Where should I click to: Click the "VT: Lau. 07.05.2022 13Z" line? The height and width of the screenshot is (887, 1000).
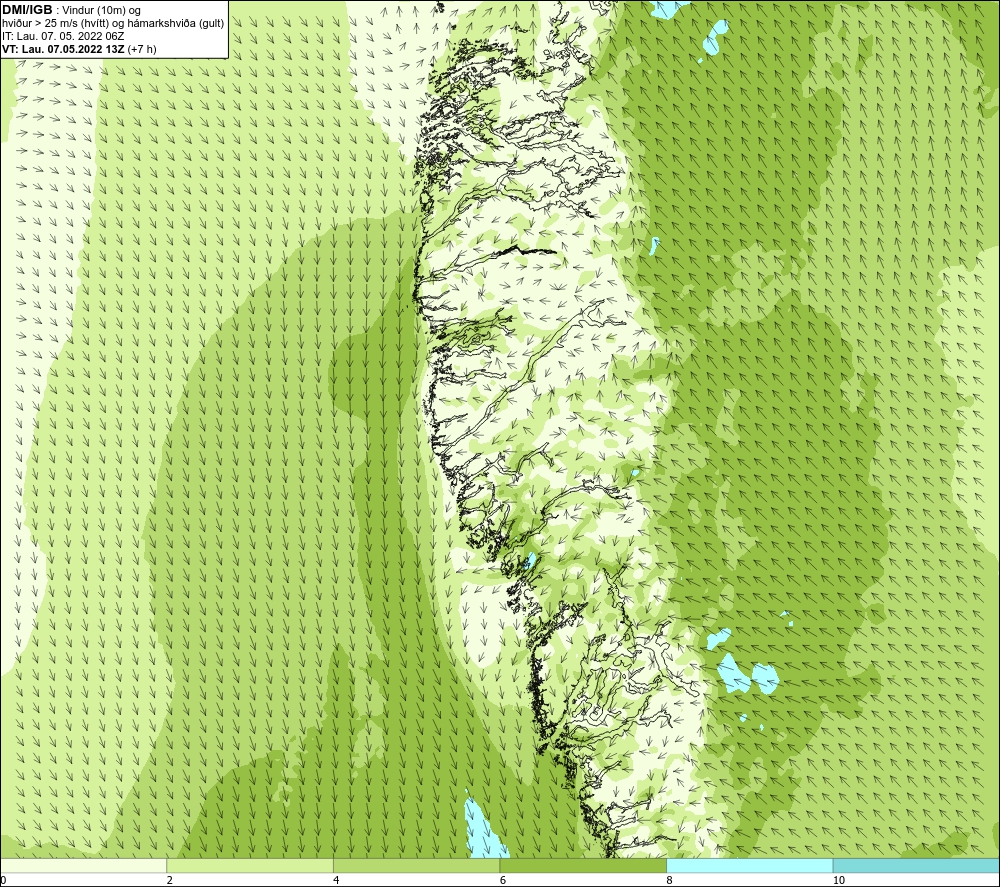(63, 49)
